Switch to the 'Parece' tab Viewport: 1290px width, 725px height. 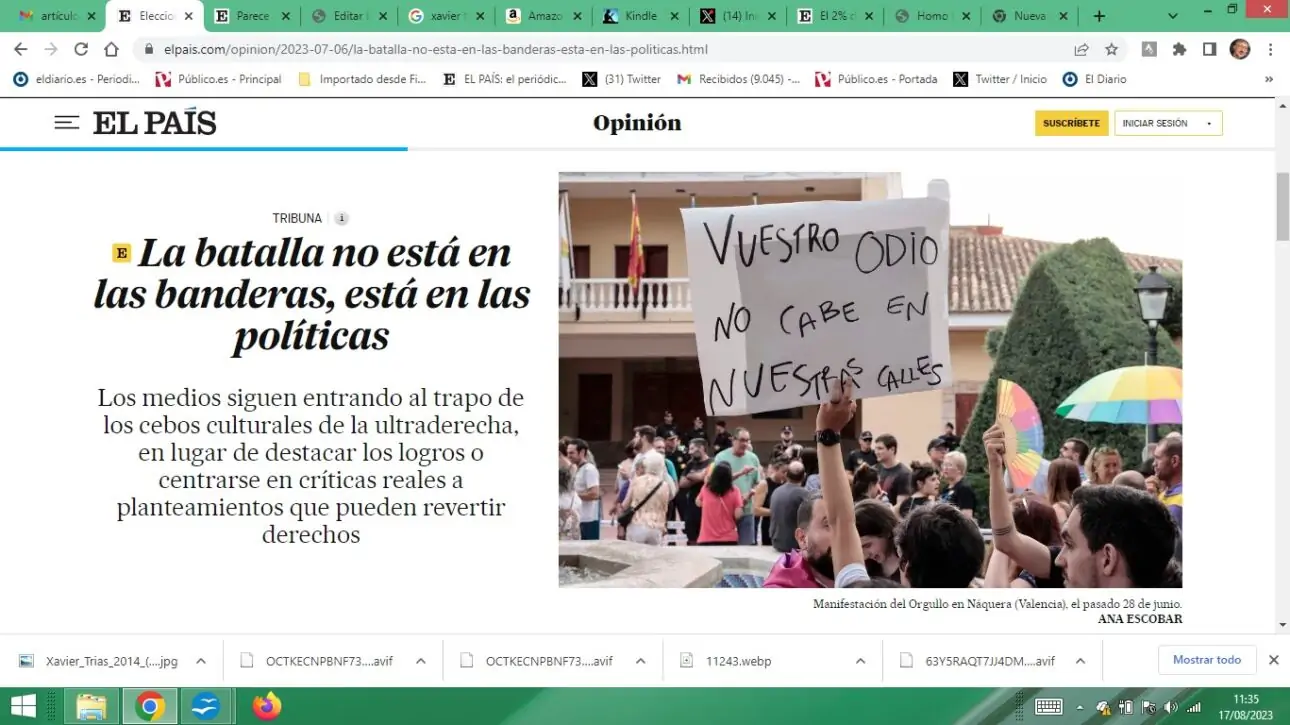tap(250, 16)
